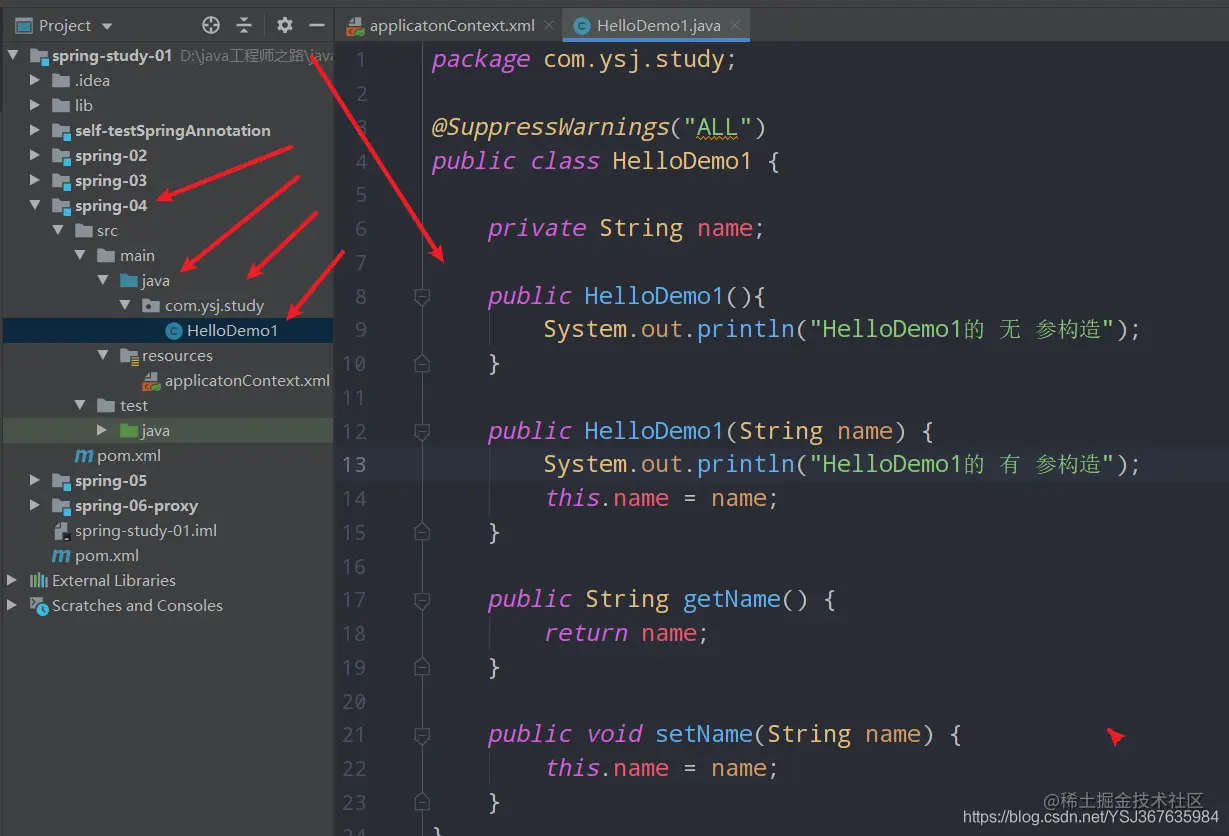The height and width of the screenshot is (836, 1229).
Task: Expand External Libraries node
Action: coord(13,580)
